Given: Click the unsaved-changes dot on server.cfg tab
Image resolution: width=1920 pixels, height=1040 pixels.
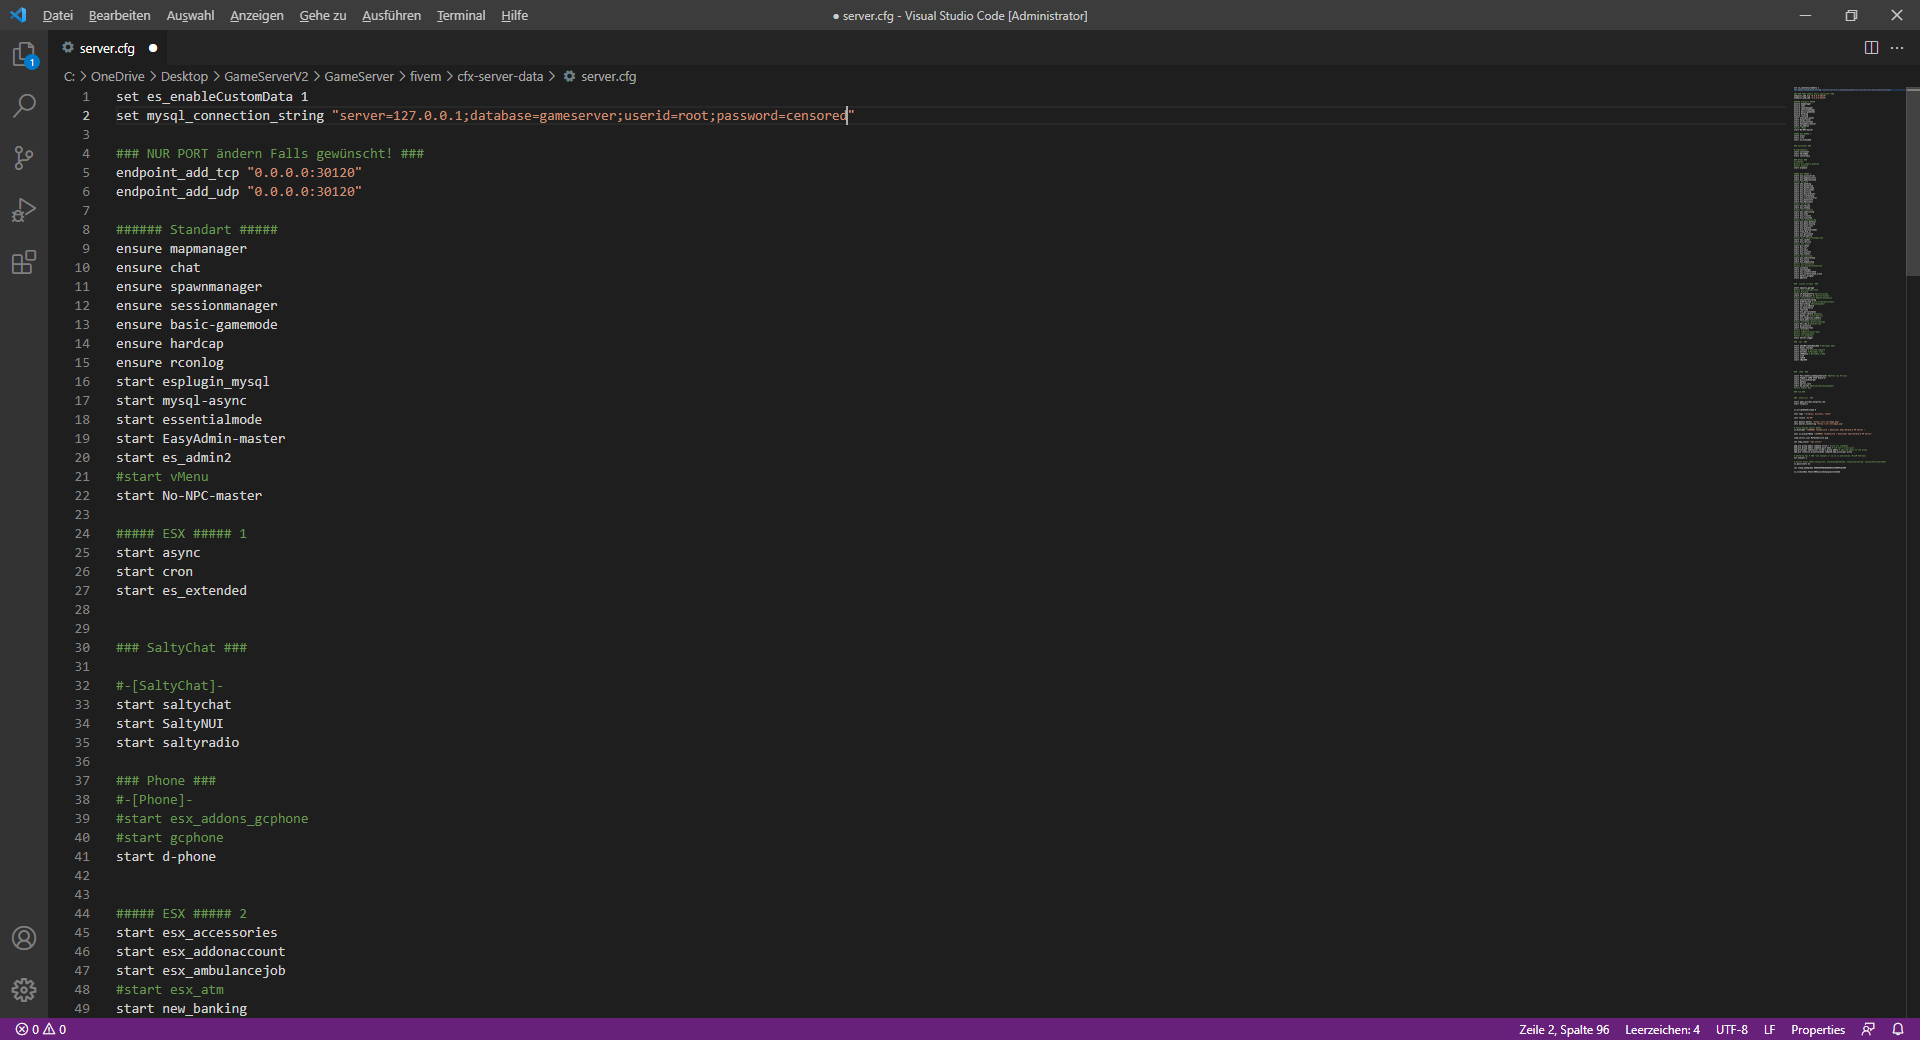Looking at the screenshot, I should tap(153, 48).
